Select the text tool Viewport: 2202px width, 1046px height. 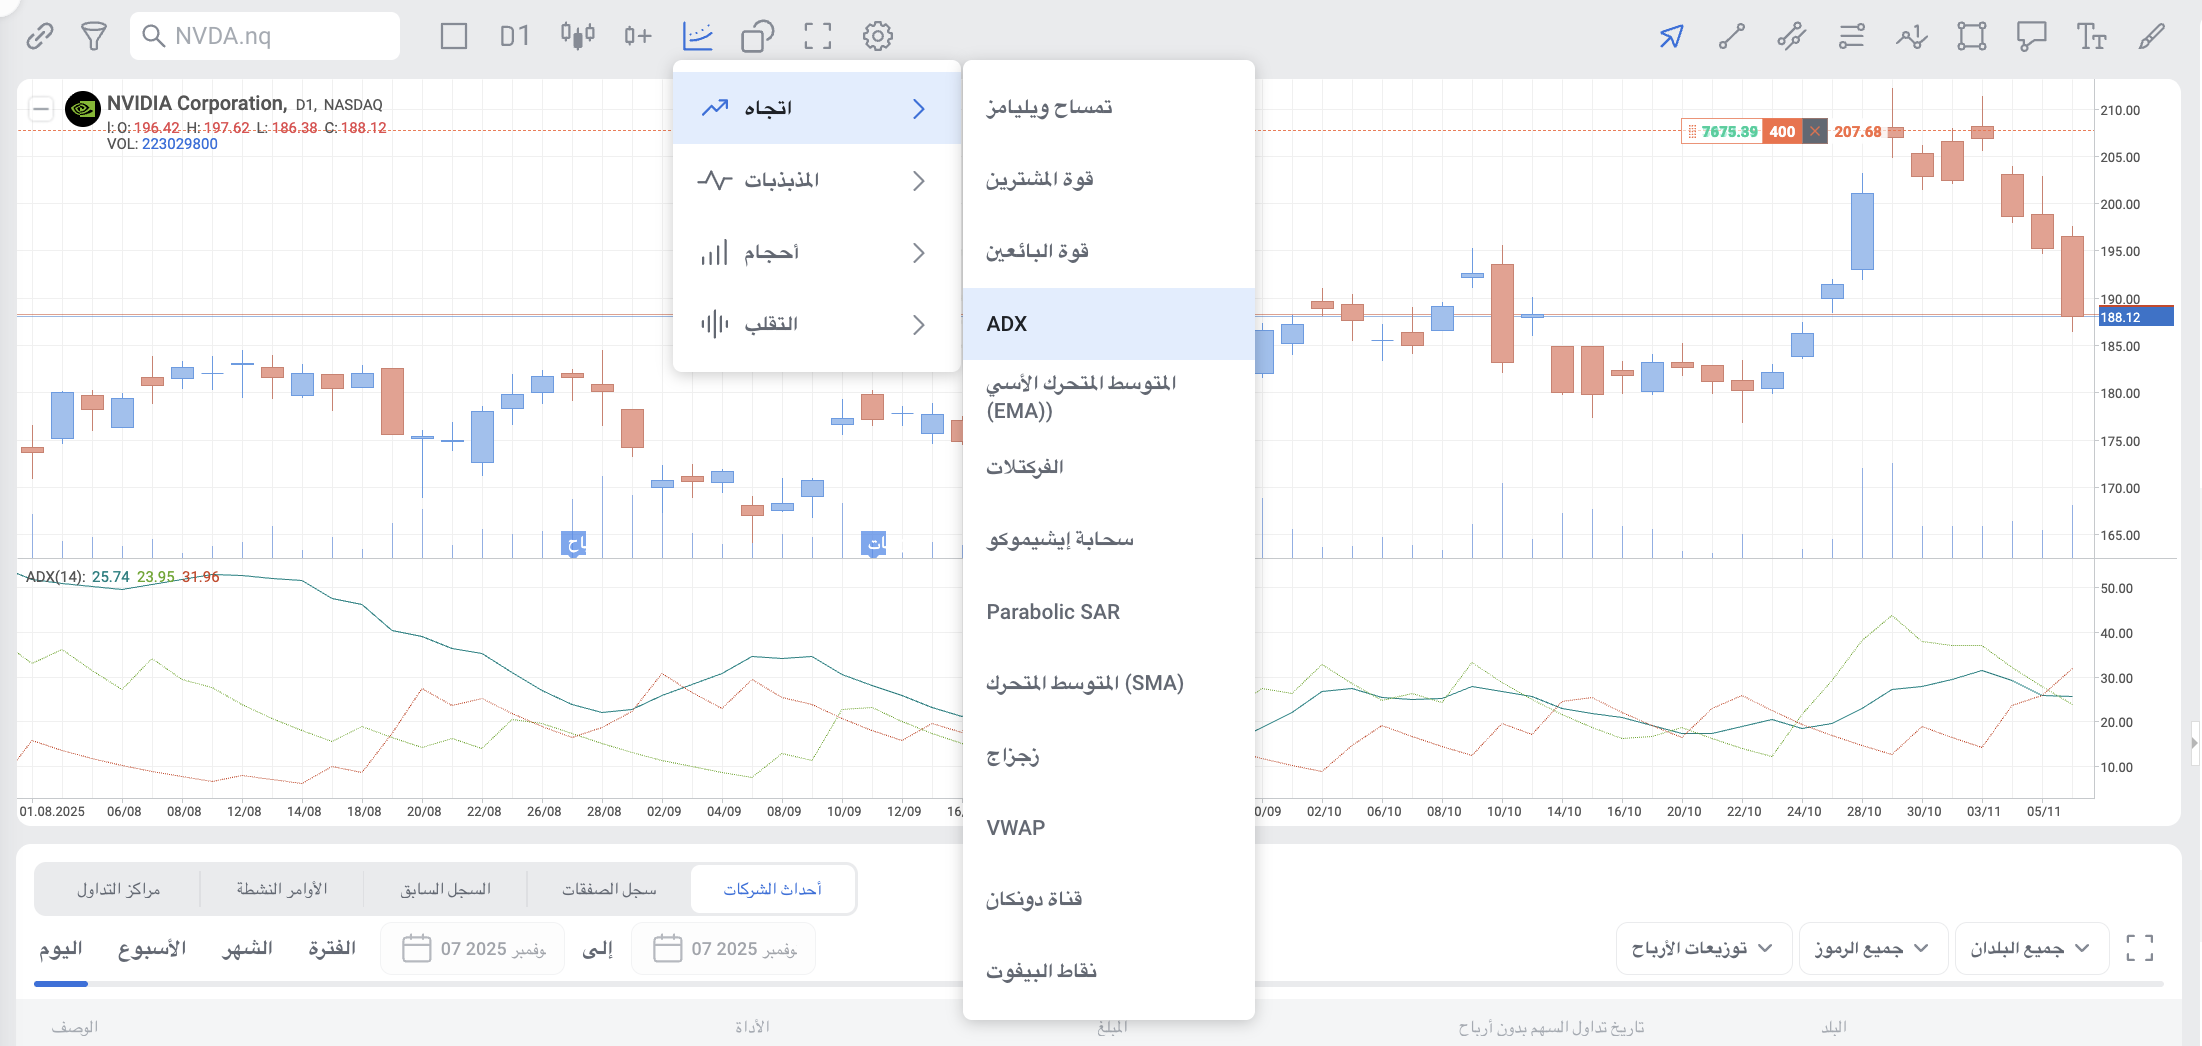pos(2091,37)
